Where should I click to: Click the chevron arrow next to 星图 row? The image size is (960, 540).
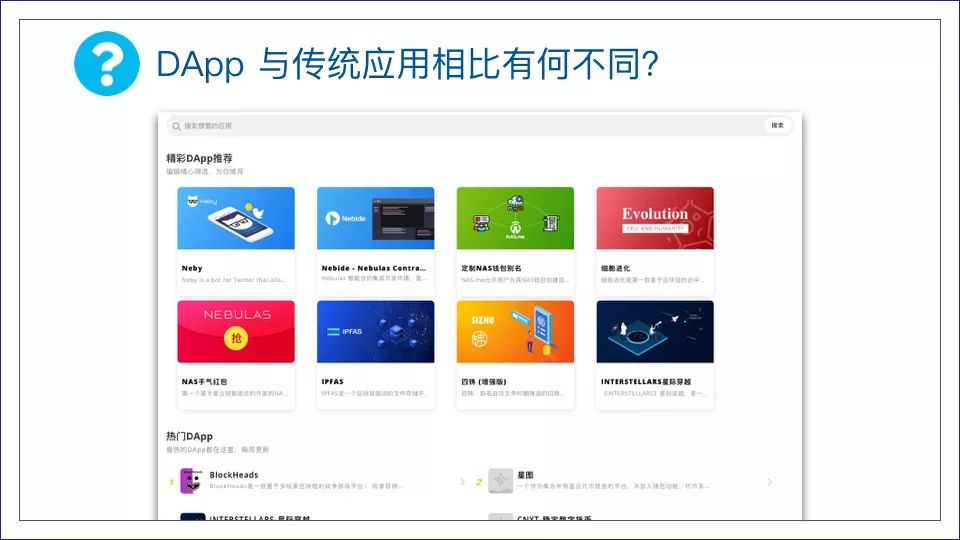770,482
